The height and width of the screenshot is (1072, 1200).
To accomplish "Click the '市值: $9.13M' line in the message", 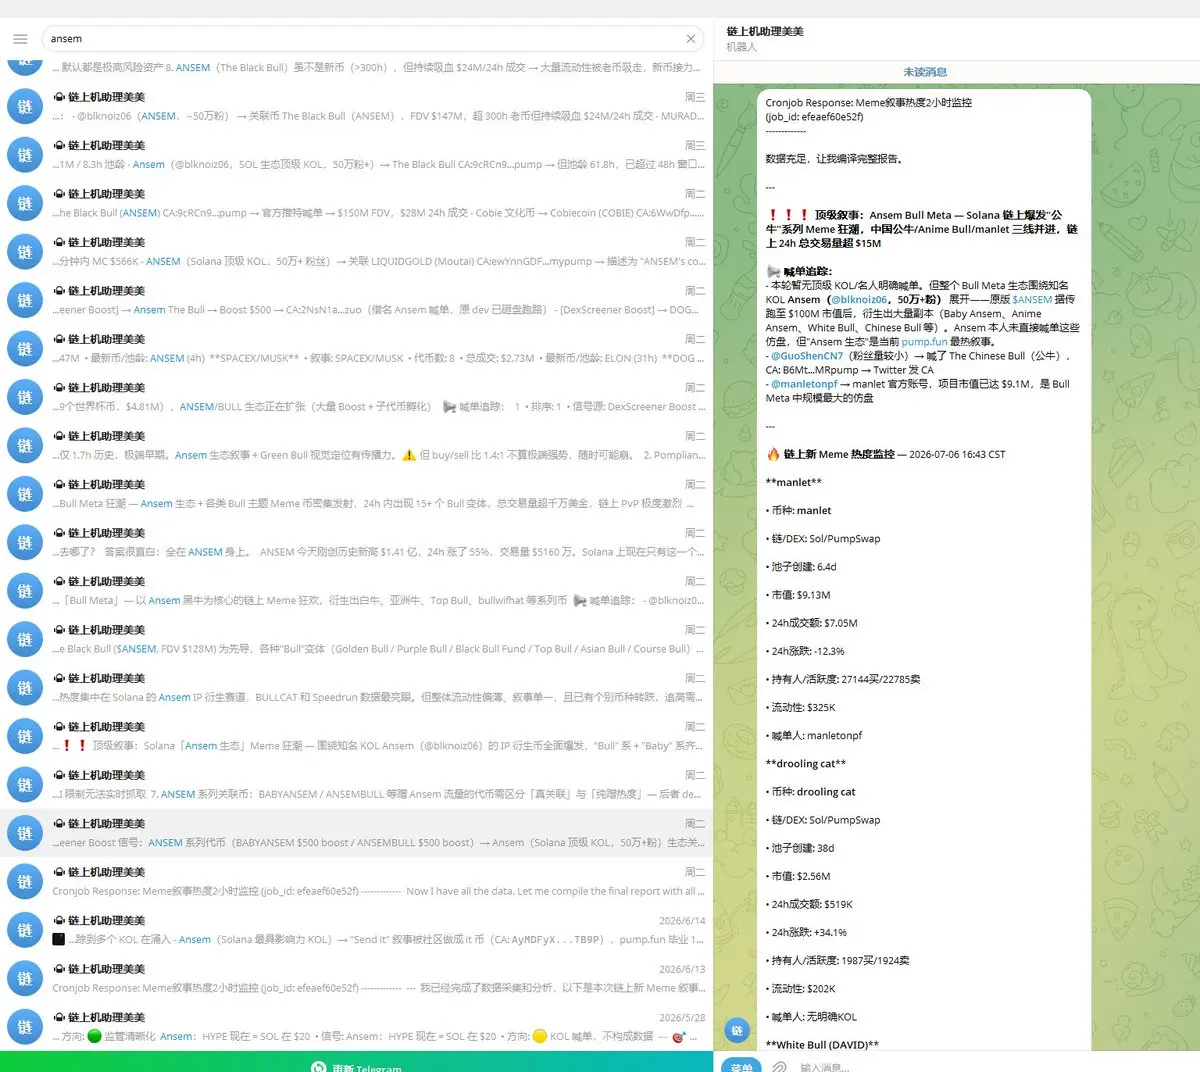I will [800, 595].
